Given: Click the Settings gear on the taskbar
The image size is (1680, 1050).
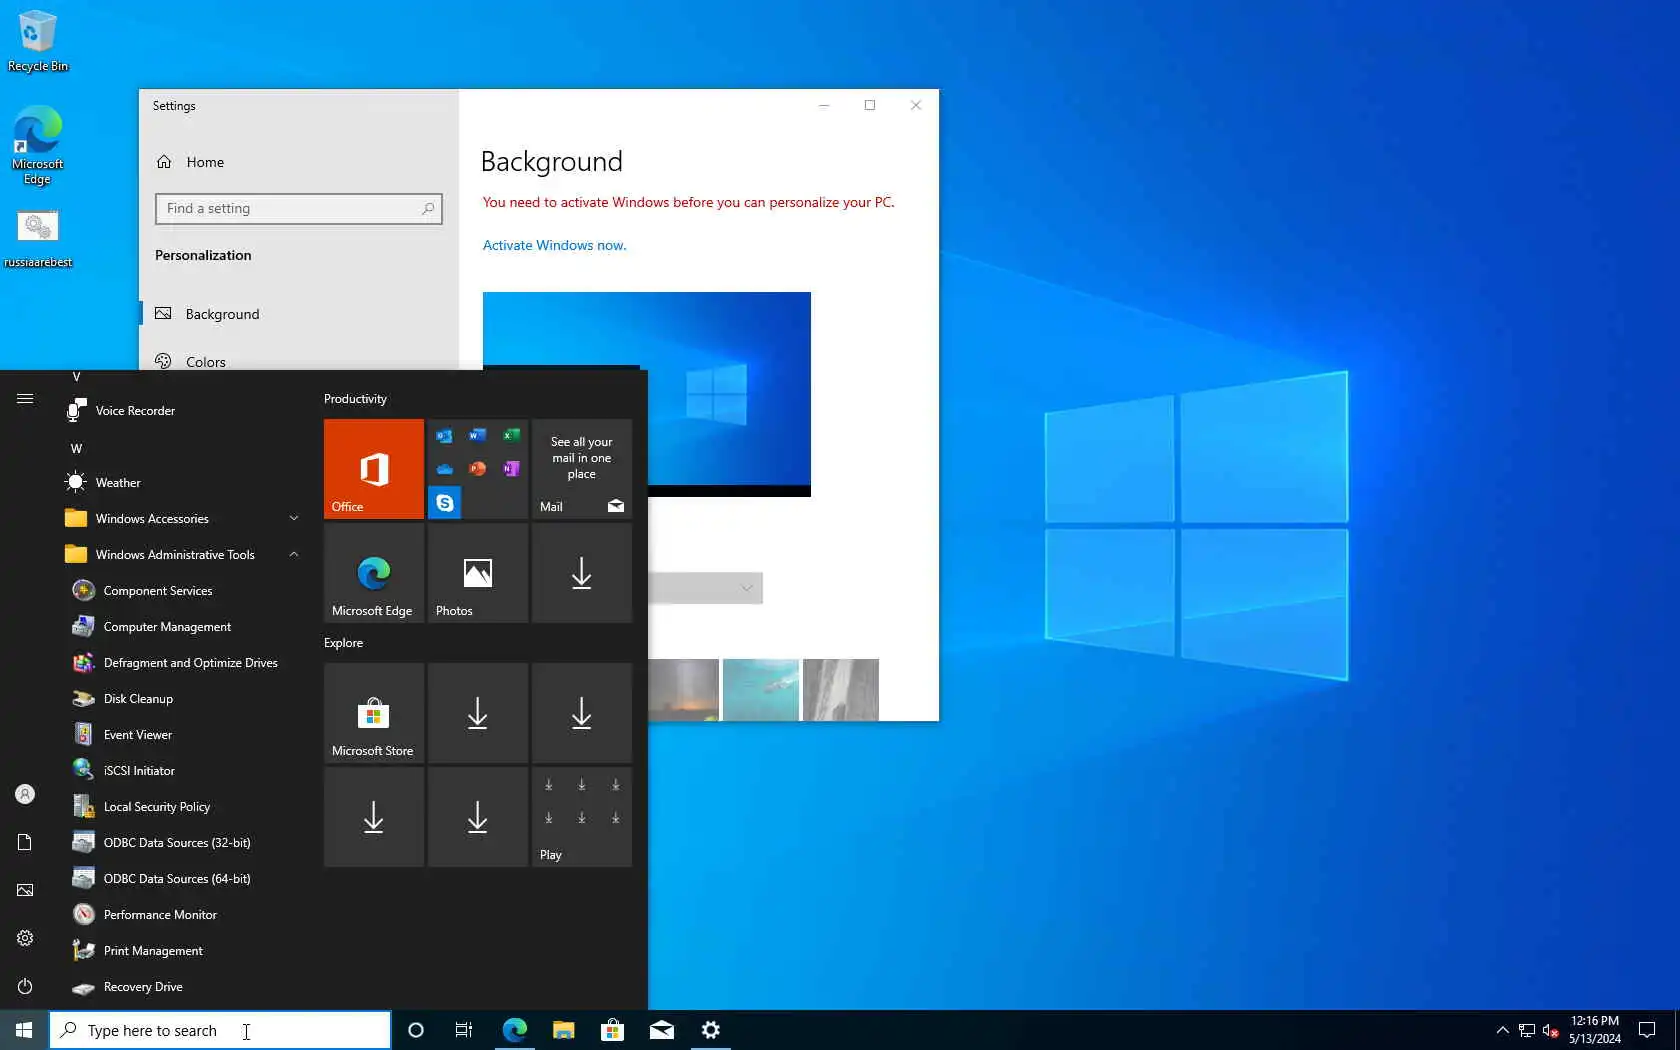Looking at the screenshot, I should pyautogui.click(x=710, y=1030).
